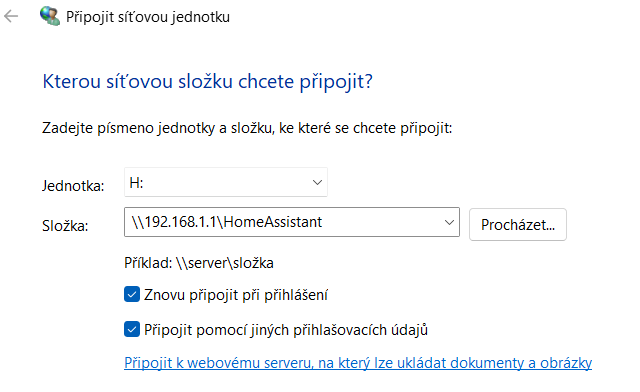Viewport: 640px width, 392px height.
Task: Click the Kterou síťovou složku heading
Action: coord(207,81)
